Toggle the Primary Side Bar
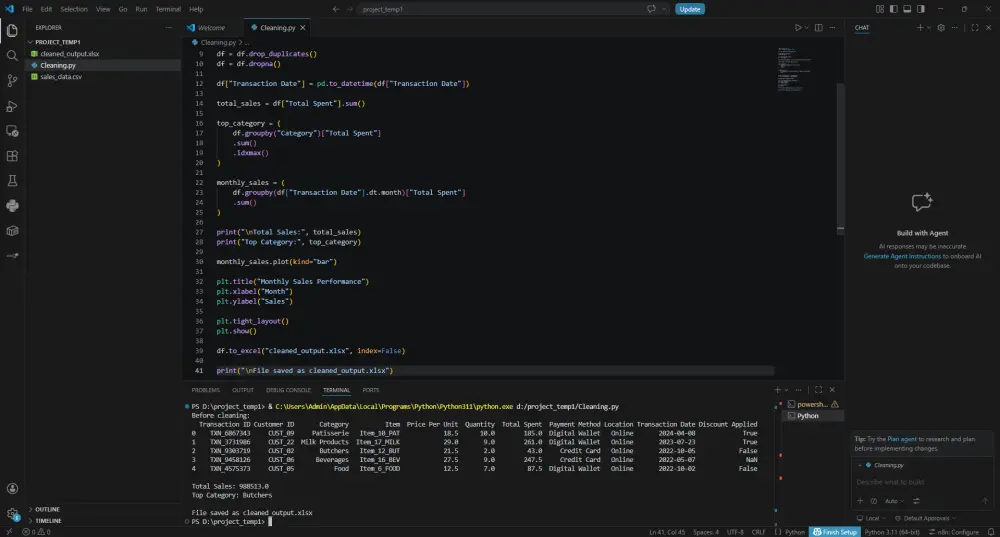This screenshot has height=537, width=1000. (x=893, y=9)
